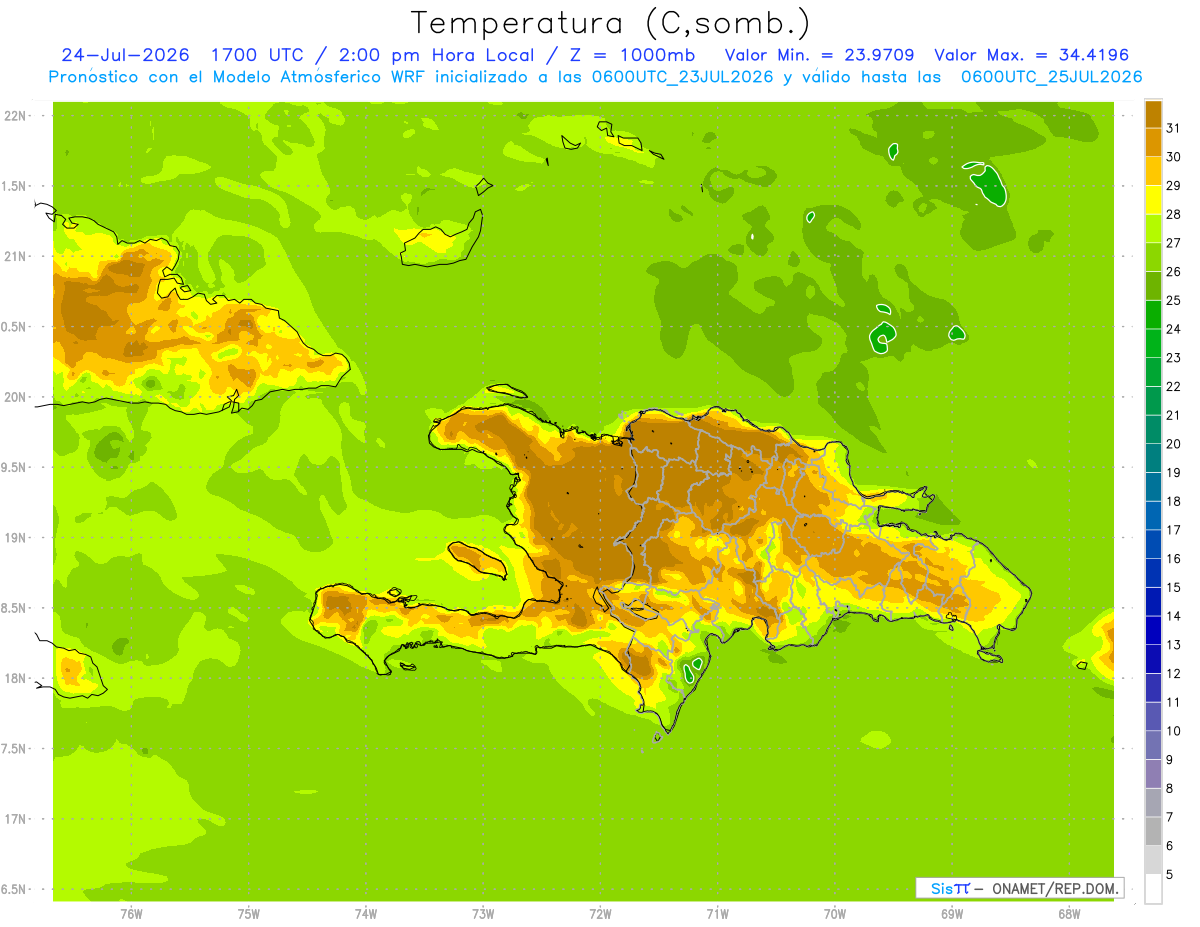Pick the purple legend swatch between 9 and 10

(x=1153, y=745)
